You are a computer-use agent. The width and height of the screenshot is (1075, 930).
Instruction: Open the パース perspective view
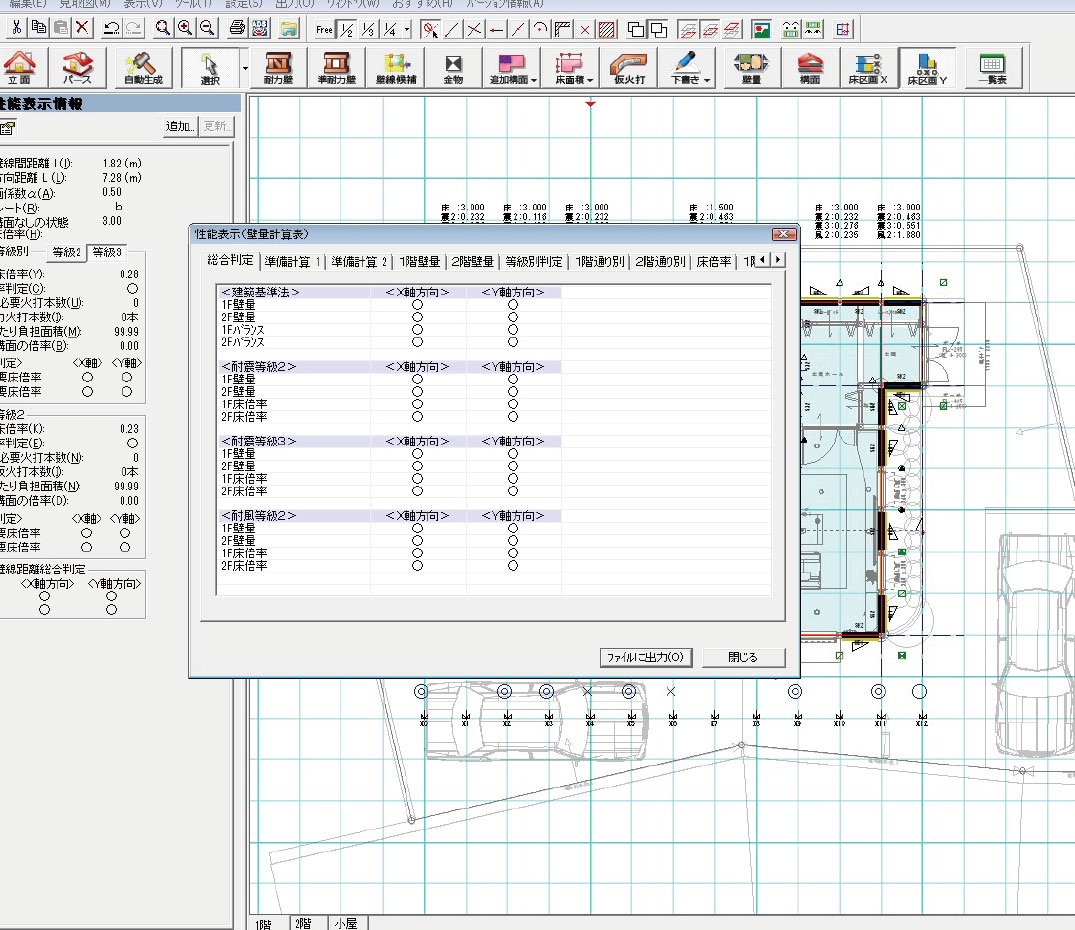point(77,68)
